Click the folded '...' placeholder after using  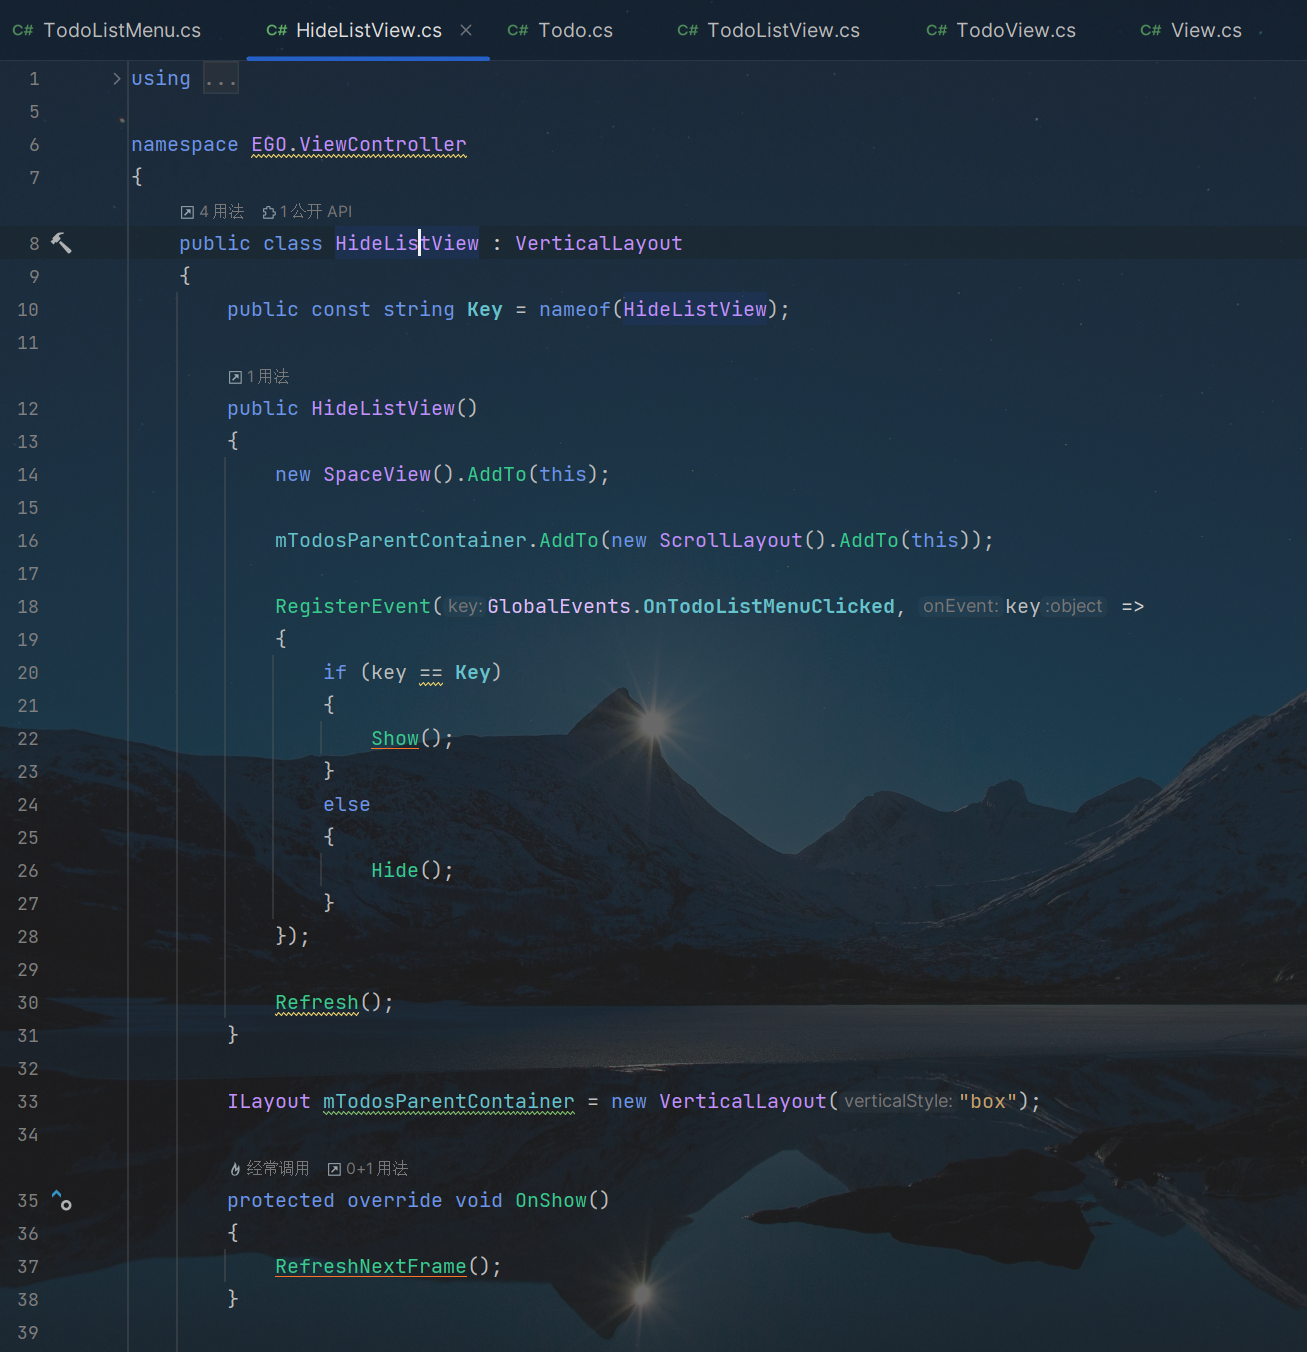click(220, 78)
